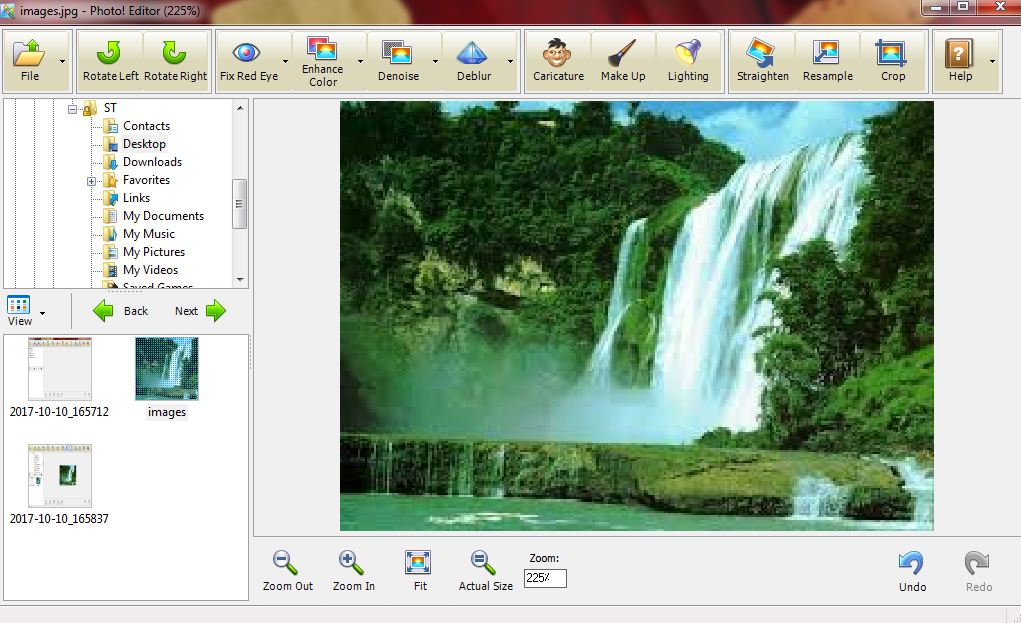Open the Deblur dropdown arrow
This screenshot has height=624, width=1021.
(510, 61)
